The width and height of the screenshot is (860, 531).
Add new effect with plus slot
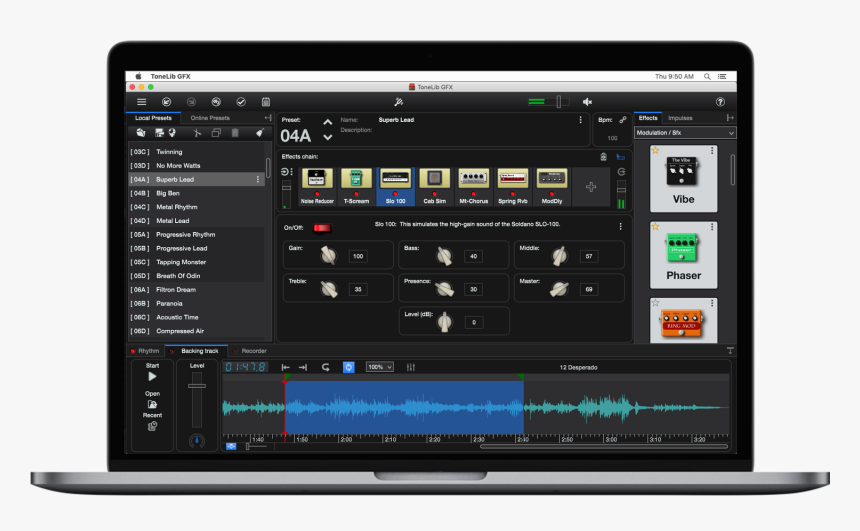pyautogui.click(x=591, y=187)
